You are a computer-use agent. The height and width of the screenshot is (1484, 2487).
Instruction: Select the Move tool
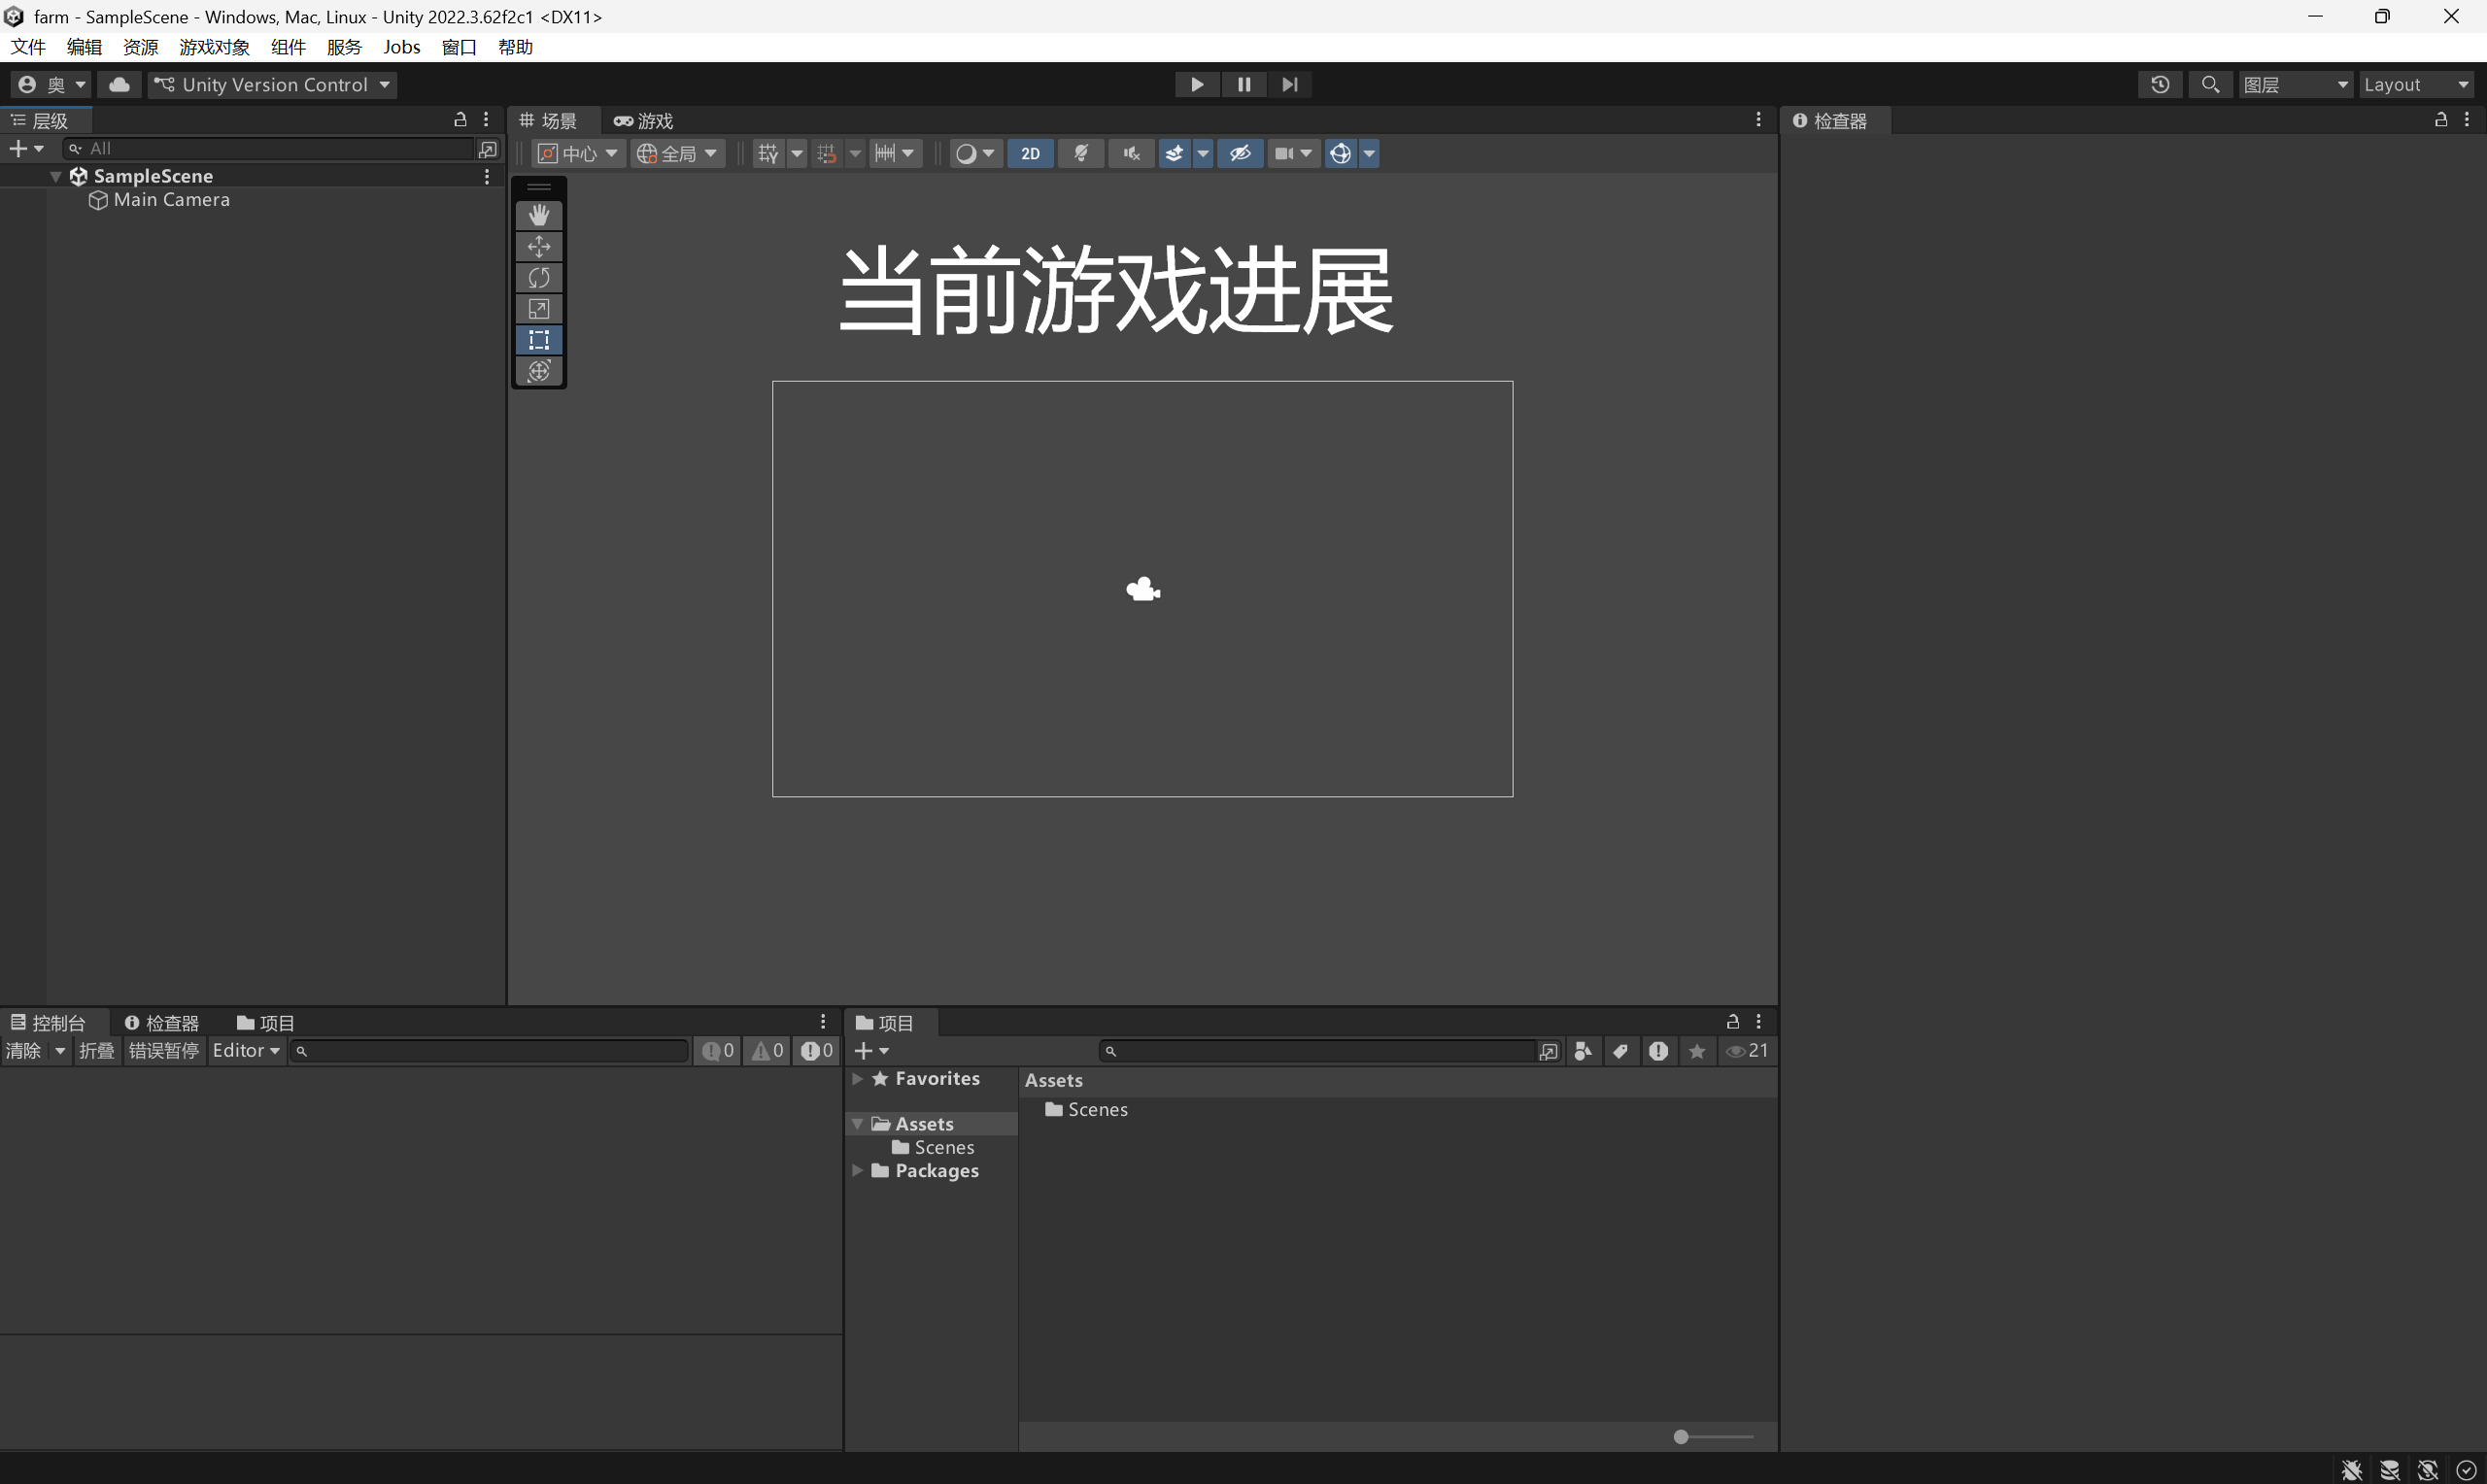coord(539,246)
